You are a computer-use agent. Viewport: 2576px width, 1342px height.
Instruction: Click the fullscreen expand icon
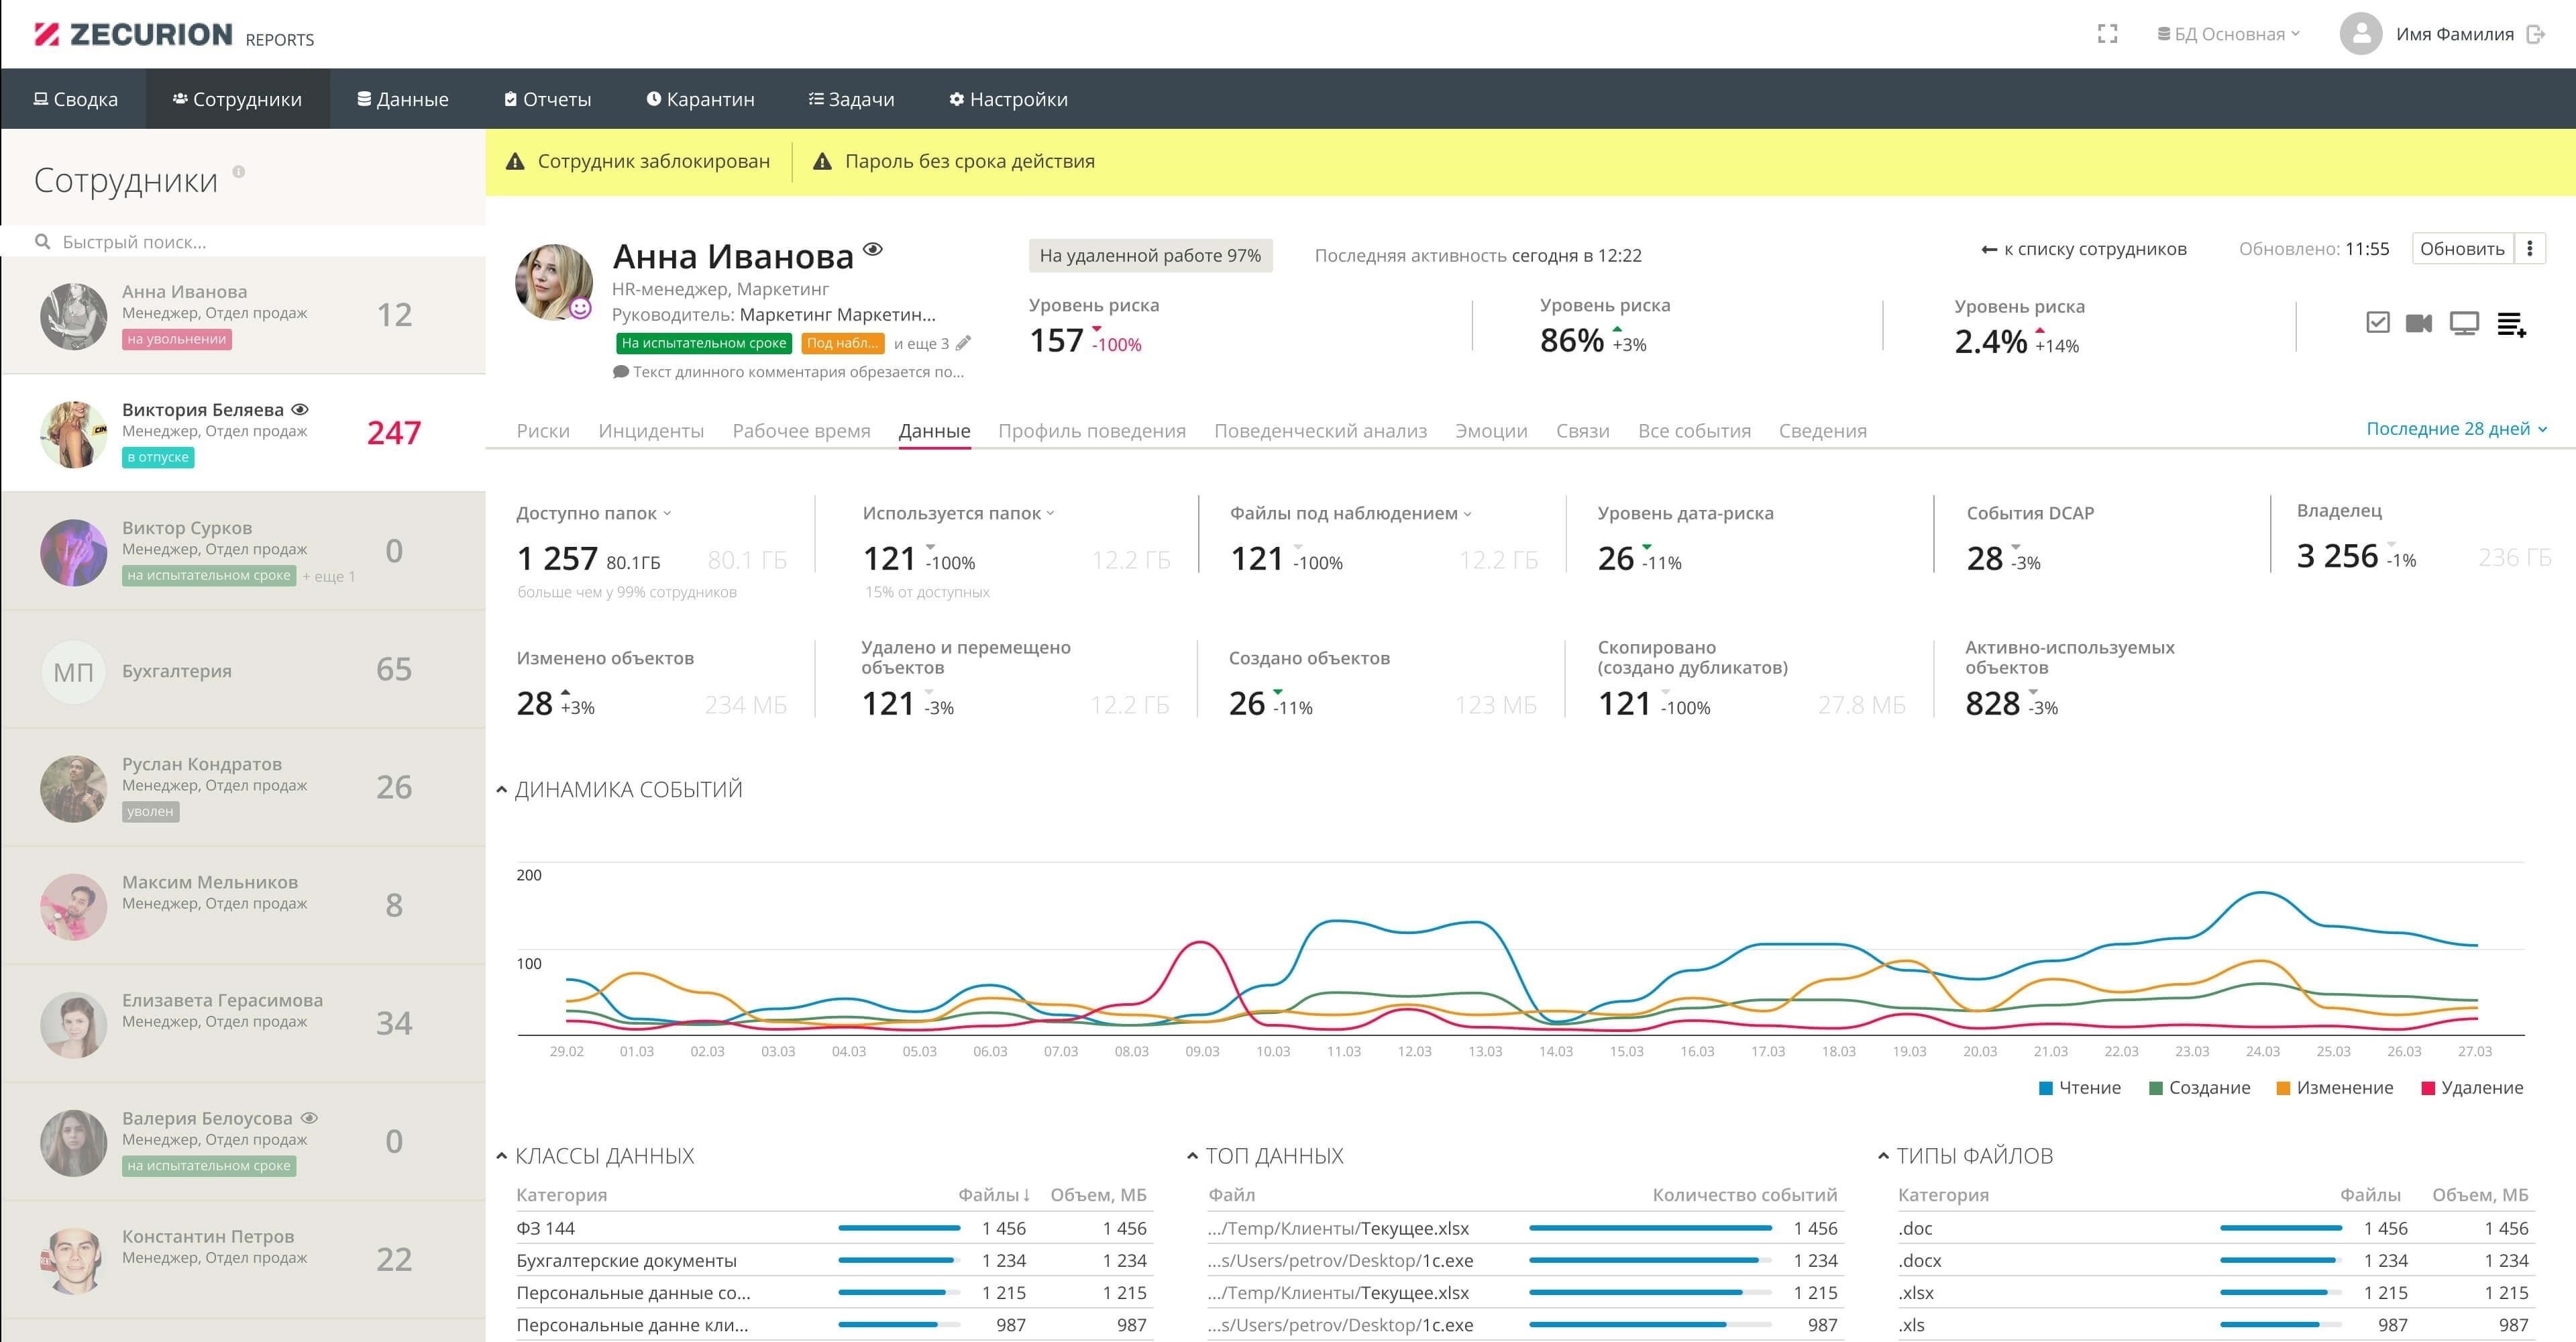point(2107,34)
